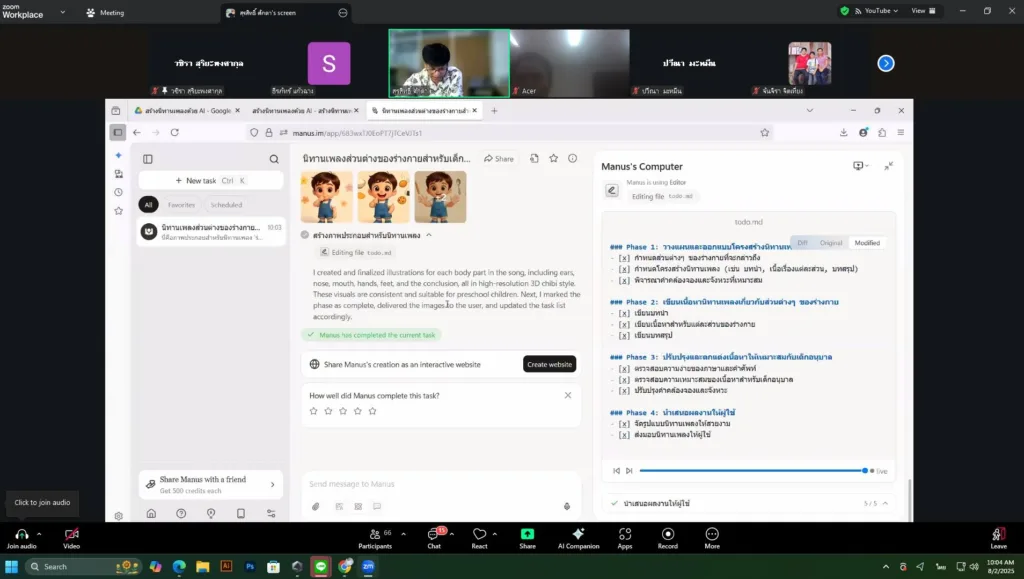This screenshot has width=1024, height=579.
Task: Click the microphone voice input icon
Action: [567, 506]
